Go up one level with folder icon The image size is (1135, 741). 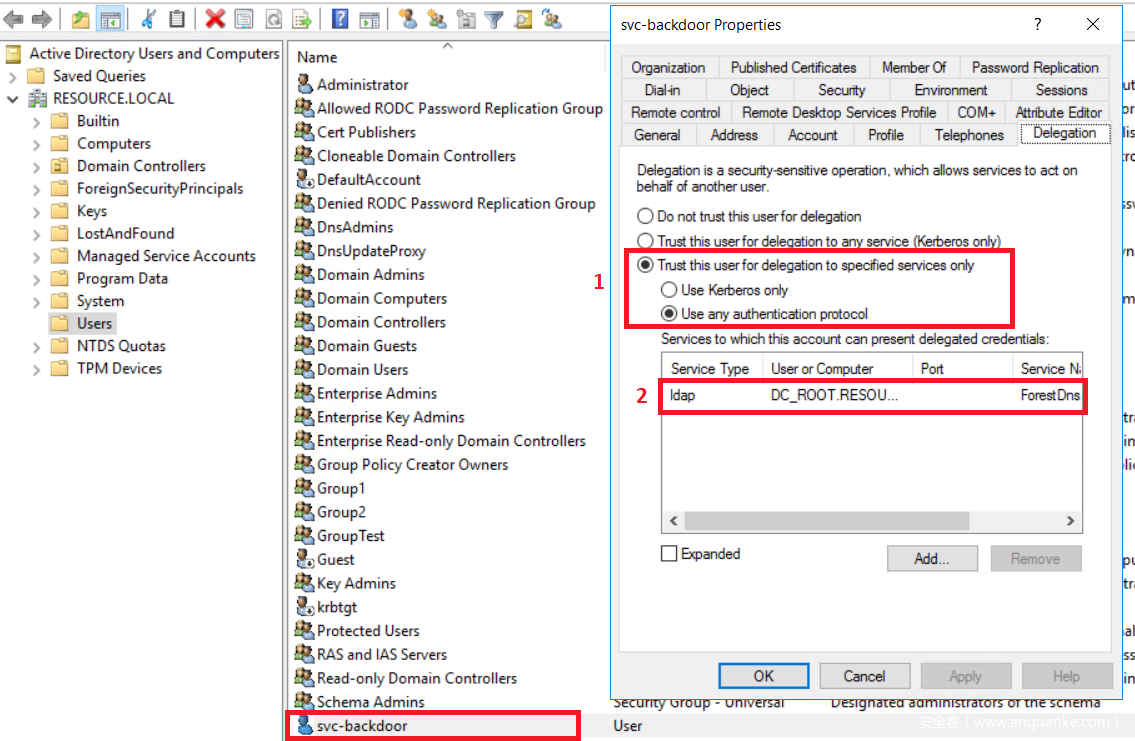pos(80,19)
